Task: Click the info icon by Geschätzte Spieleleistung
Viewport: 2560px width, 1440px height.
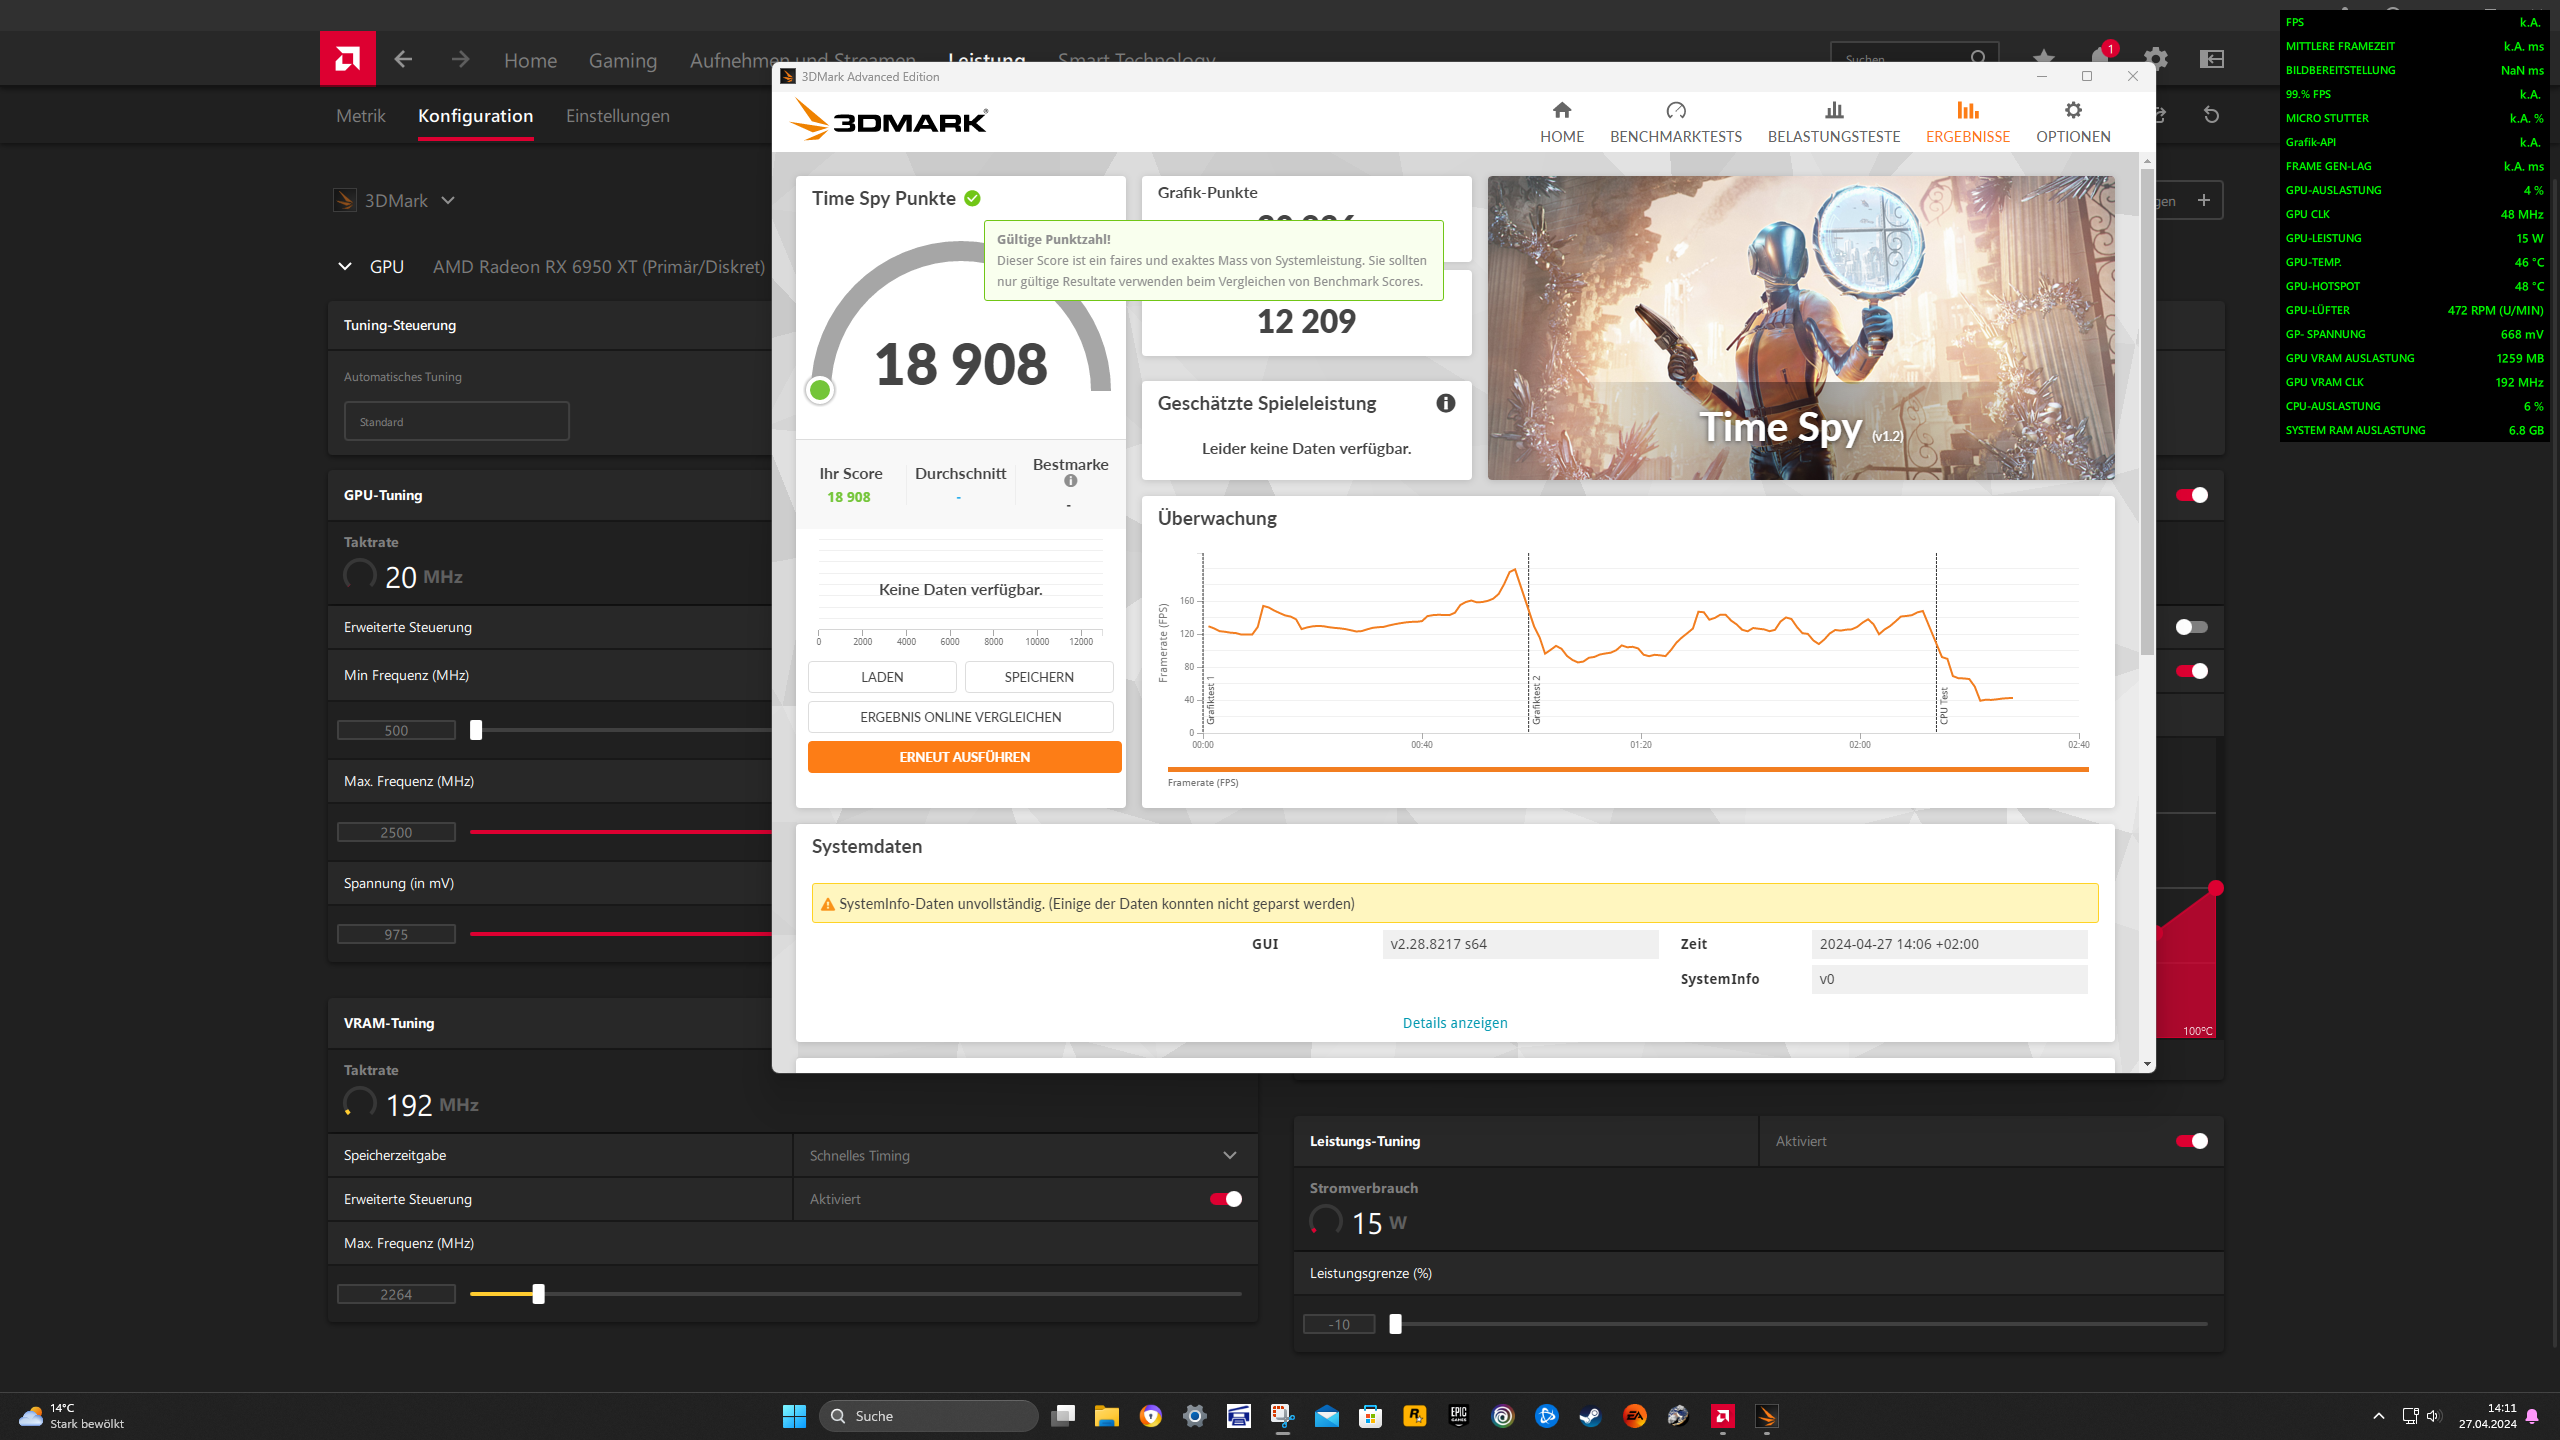Action: tap(1445, 403)
